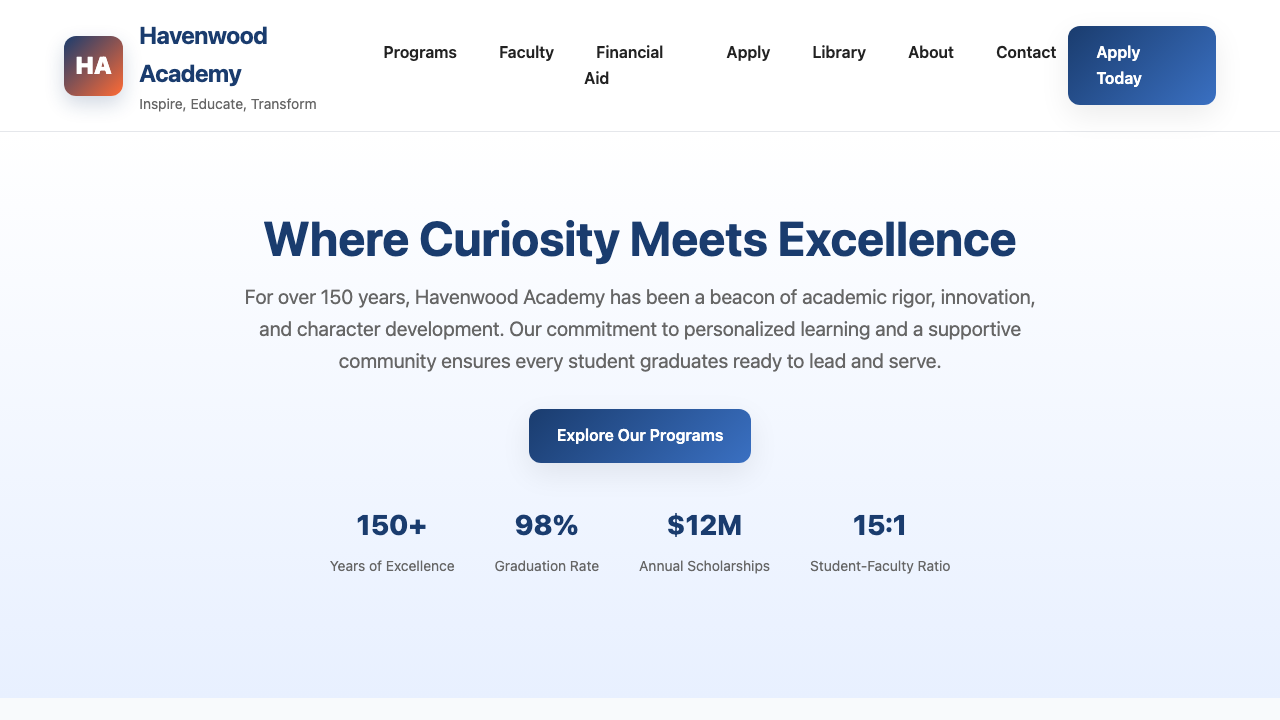Open the About page
Viewport: 1280px width, 720px height.
(930, 52)
